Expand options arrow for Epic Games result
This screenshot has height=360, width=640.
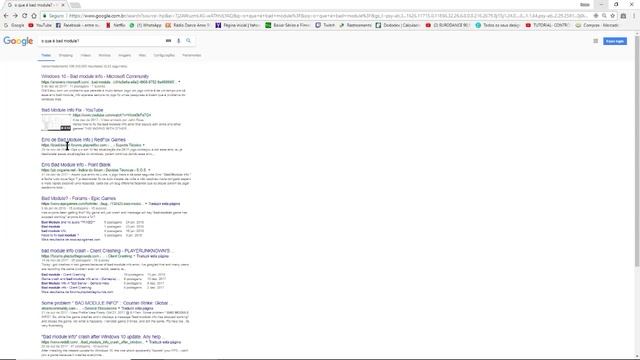pos(146,204)
